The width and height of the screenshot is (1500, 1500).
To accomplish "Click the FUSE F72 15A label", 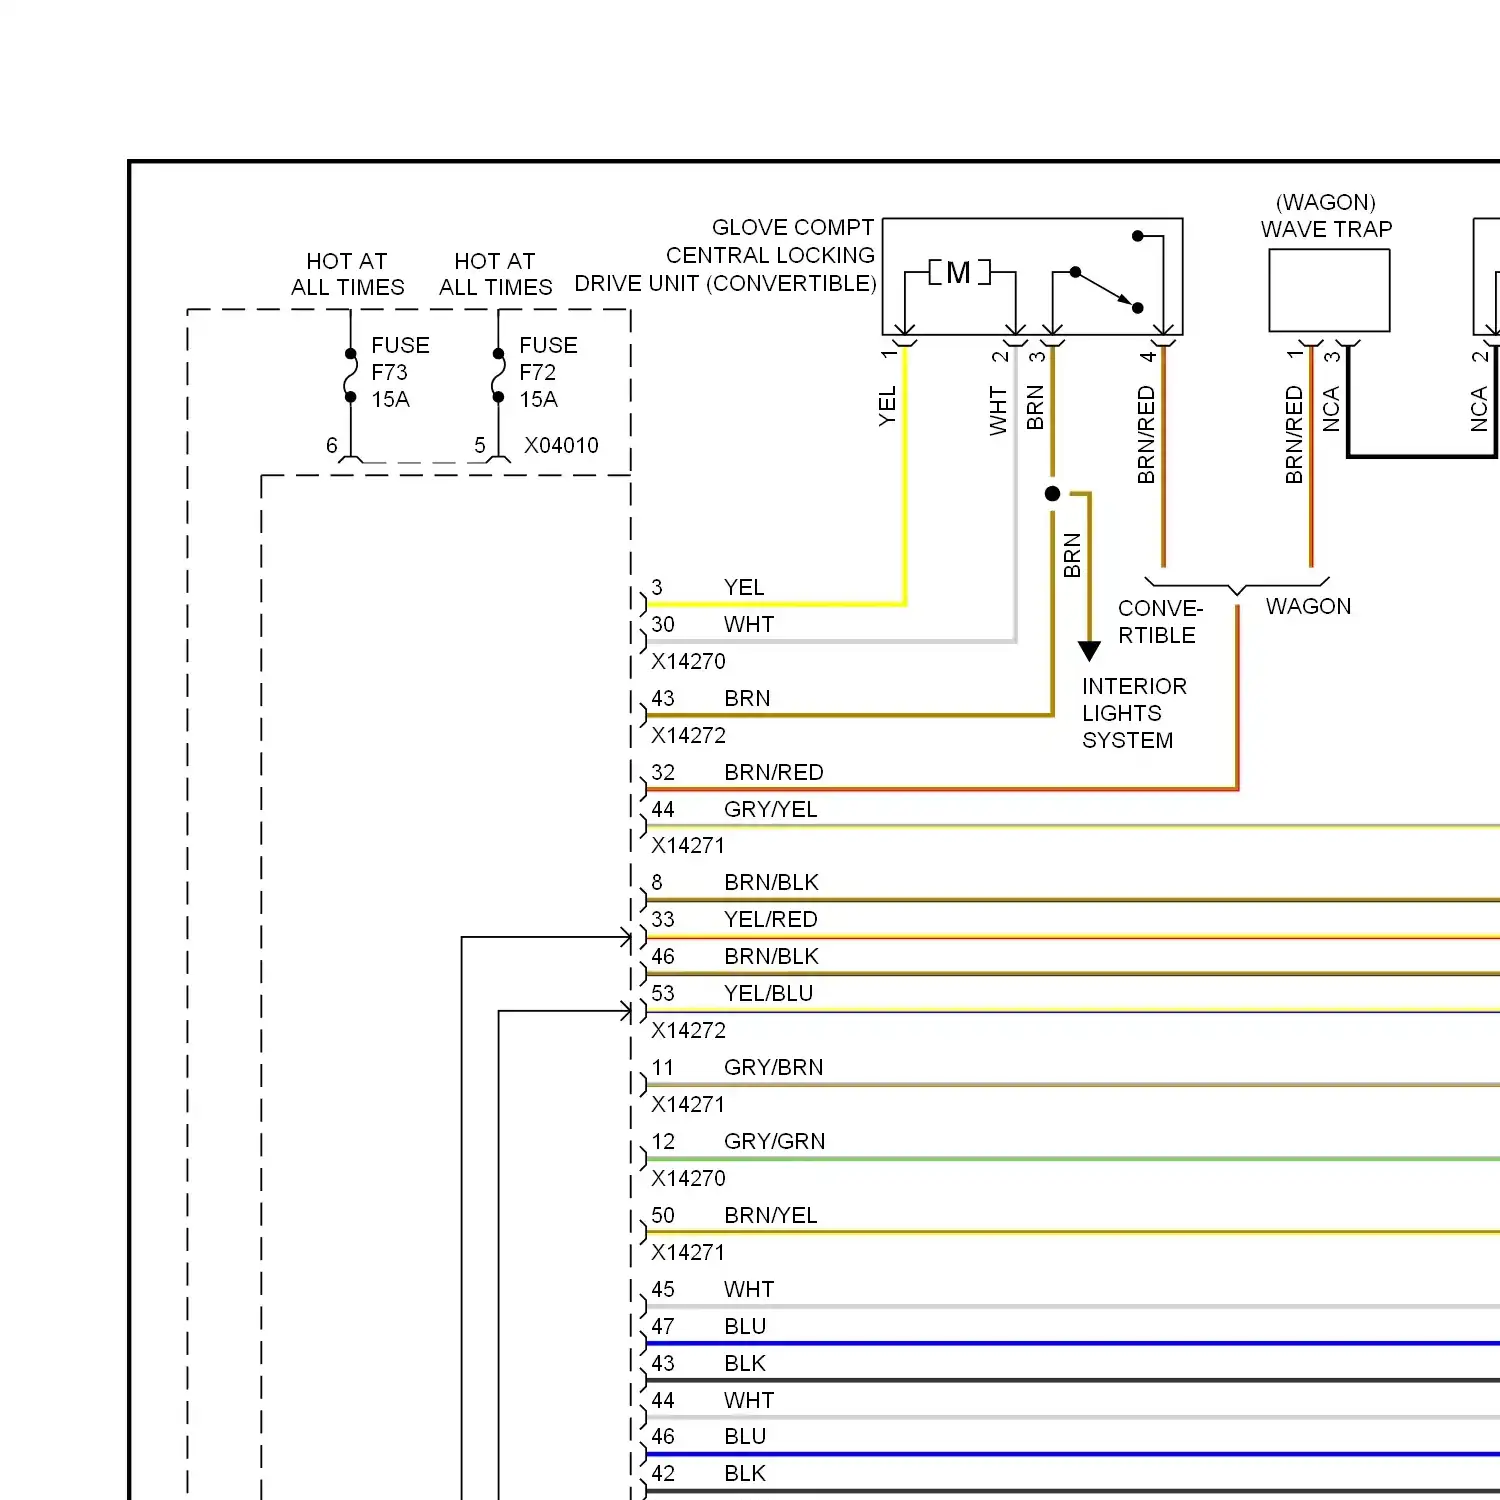I will [548, 372].
